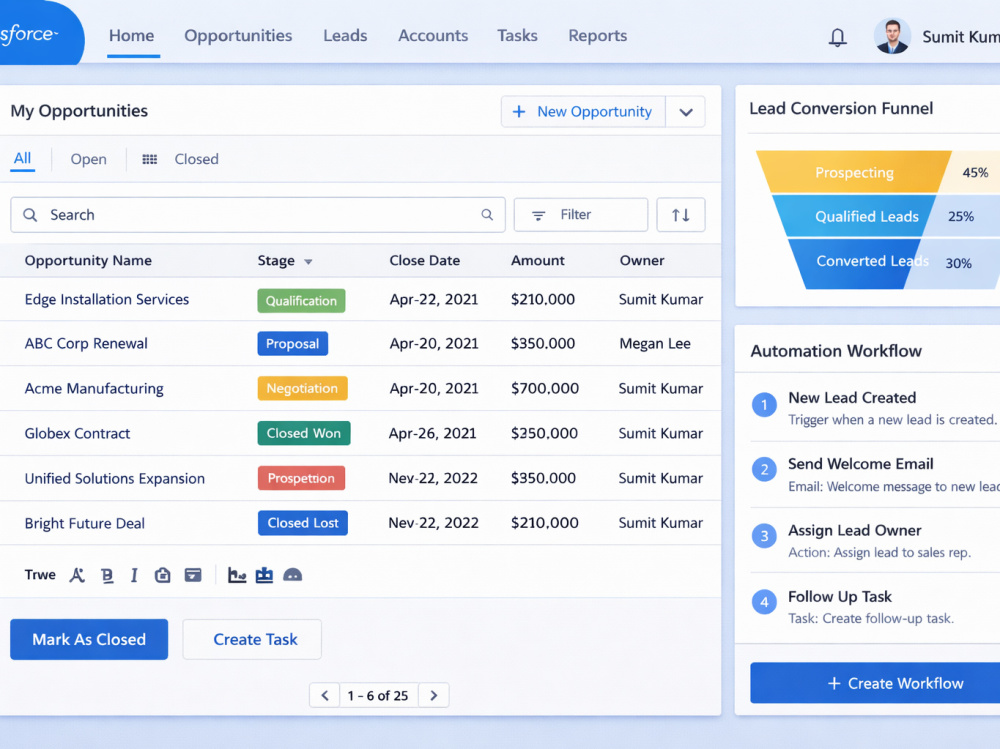The height and width of the screenshot is (749, 1000).
Task: Open the Accounts tab
Action: click(433, 36)
